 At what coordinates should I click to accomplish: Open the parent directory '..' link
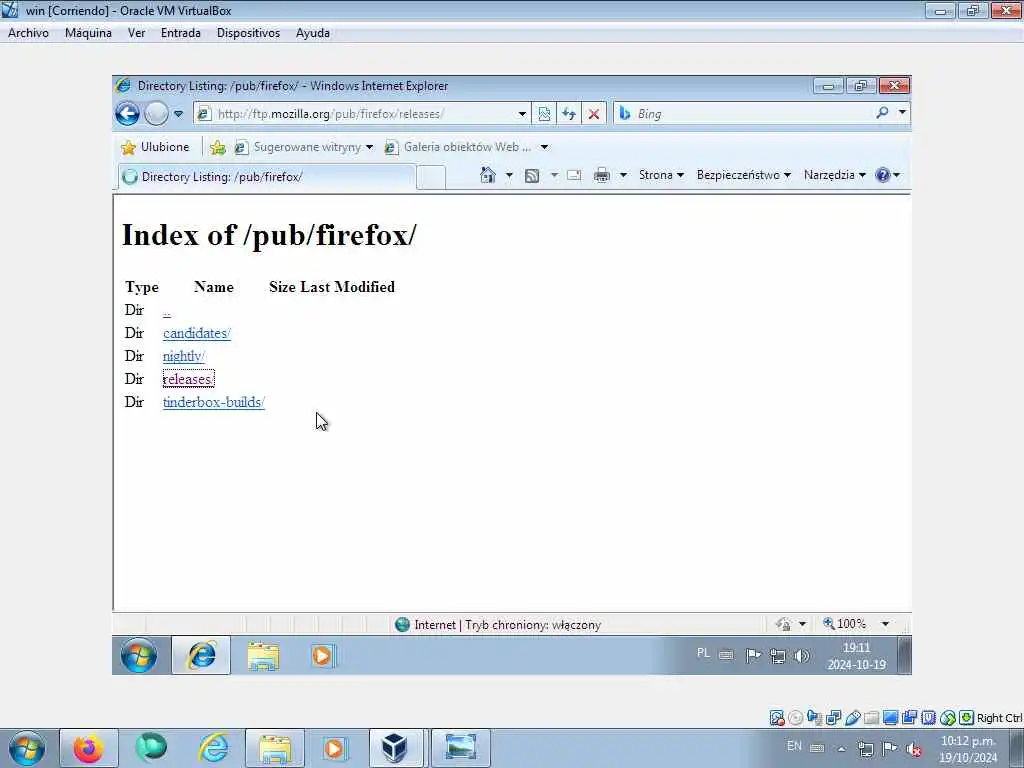(167, 311)
